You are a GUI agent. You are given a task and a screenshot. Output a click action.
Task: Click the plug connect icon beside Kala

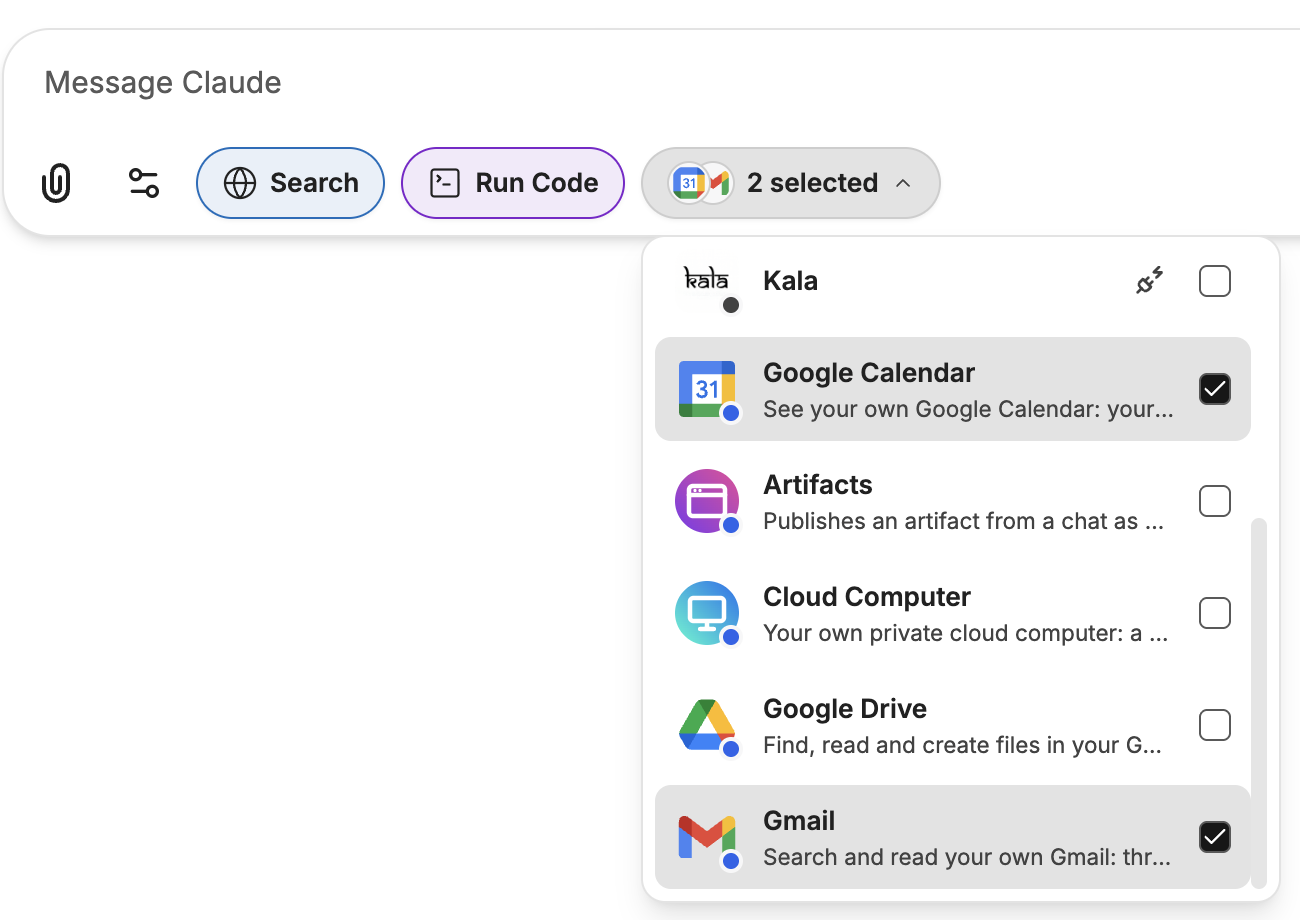1150,282
